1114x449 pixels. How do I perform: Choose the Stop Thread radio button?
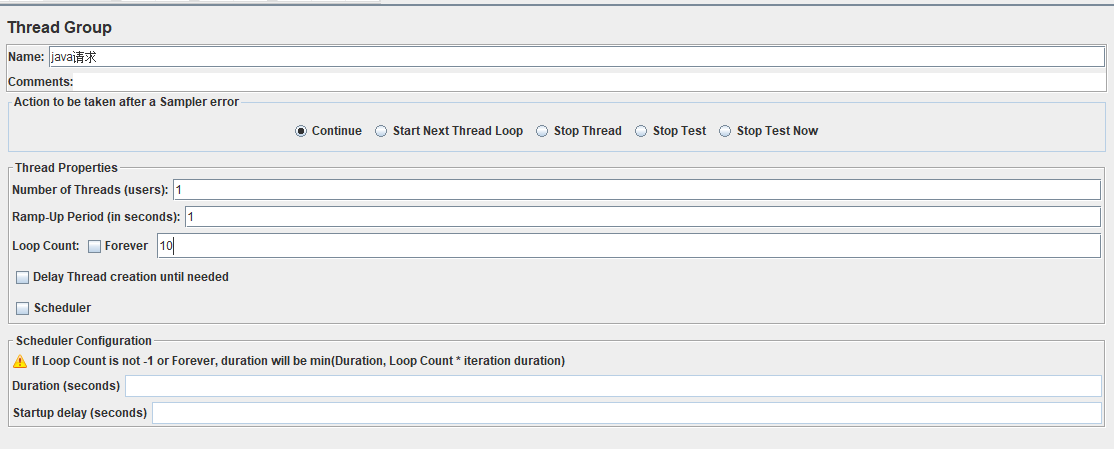(x=542, y=131)
